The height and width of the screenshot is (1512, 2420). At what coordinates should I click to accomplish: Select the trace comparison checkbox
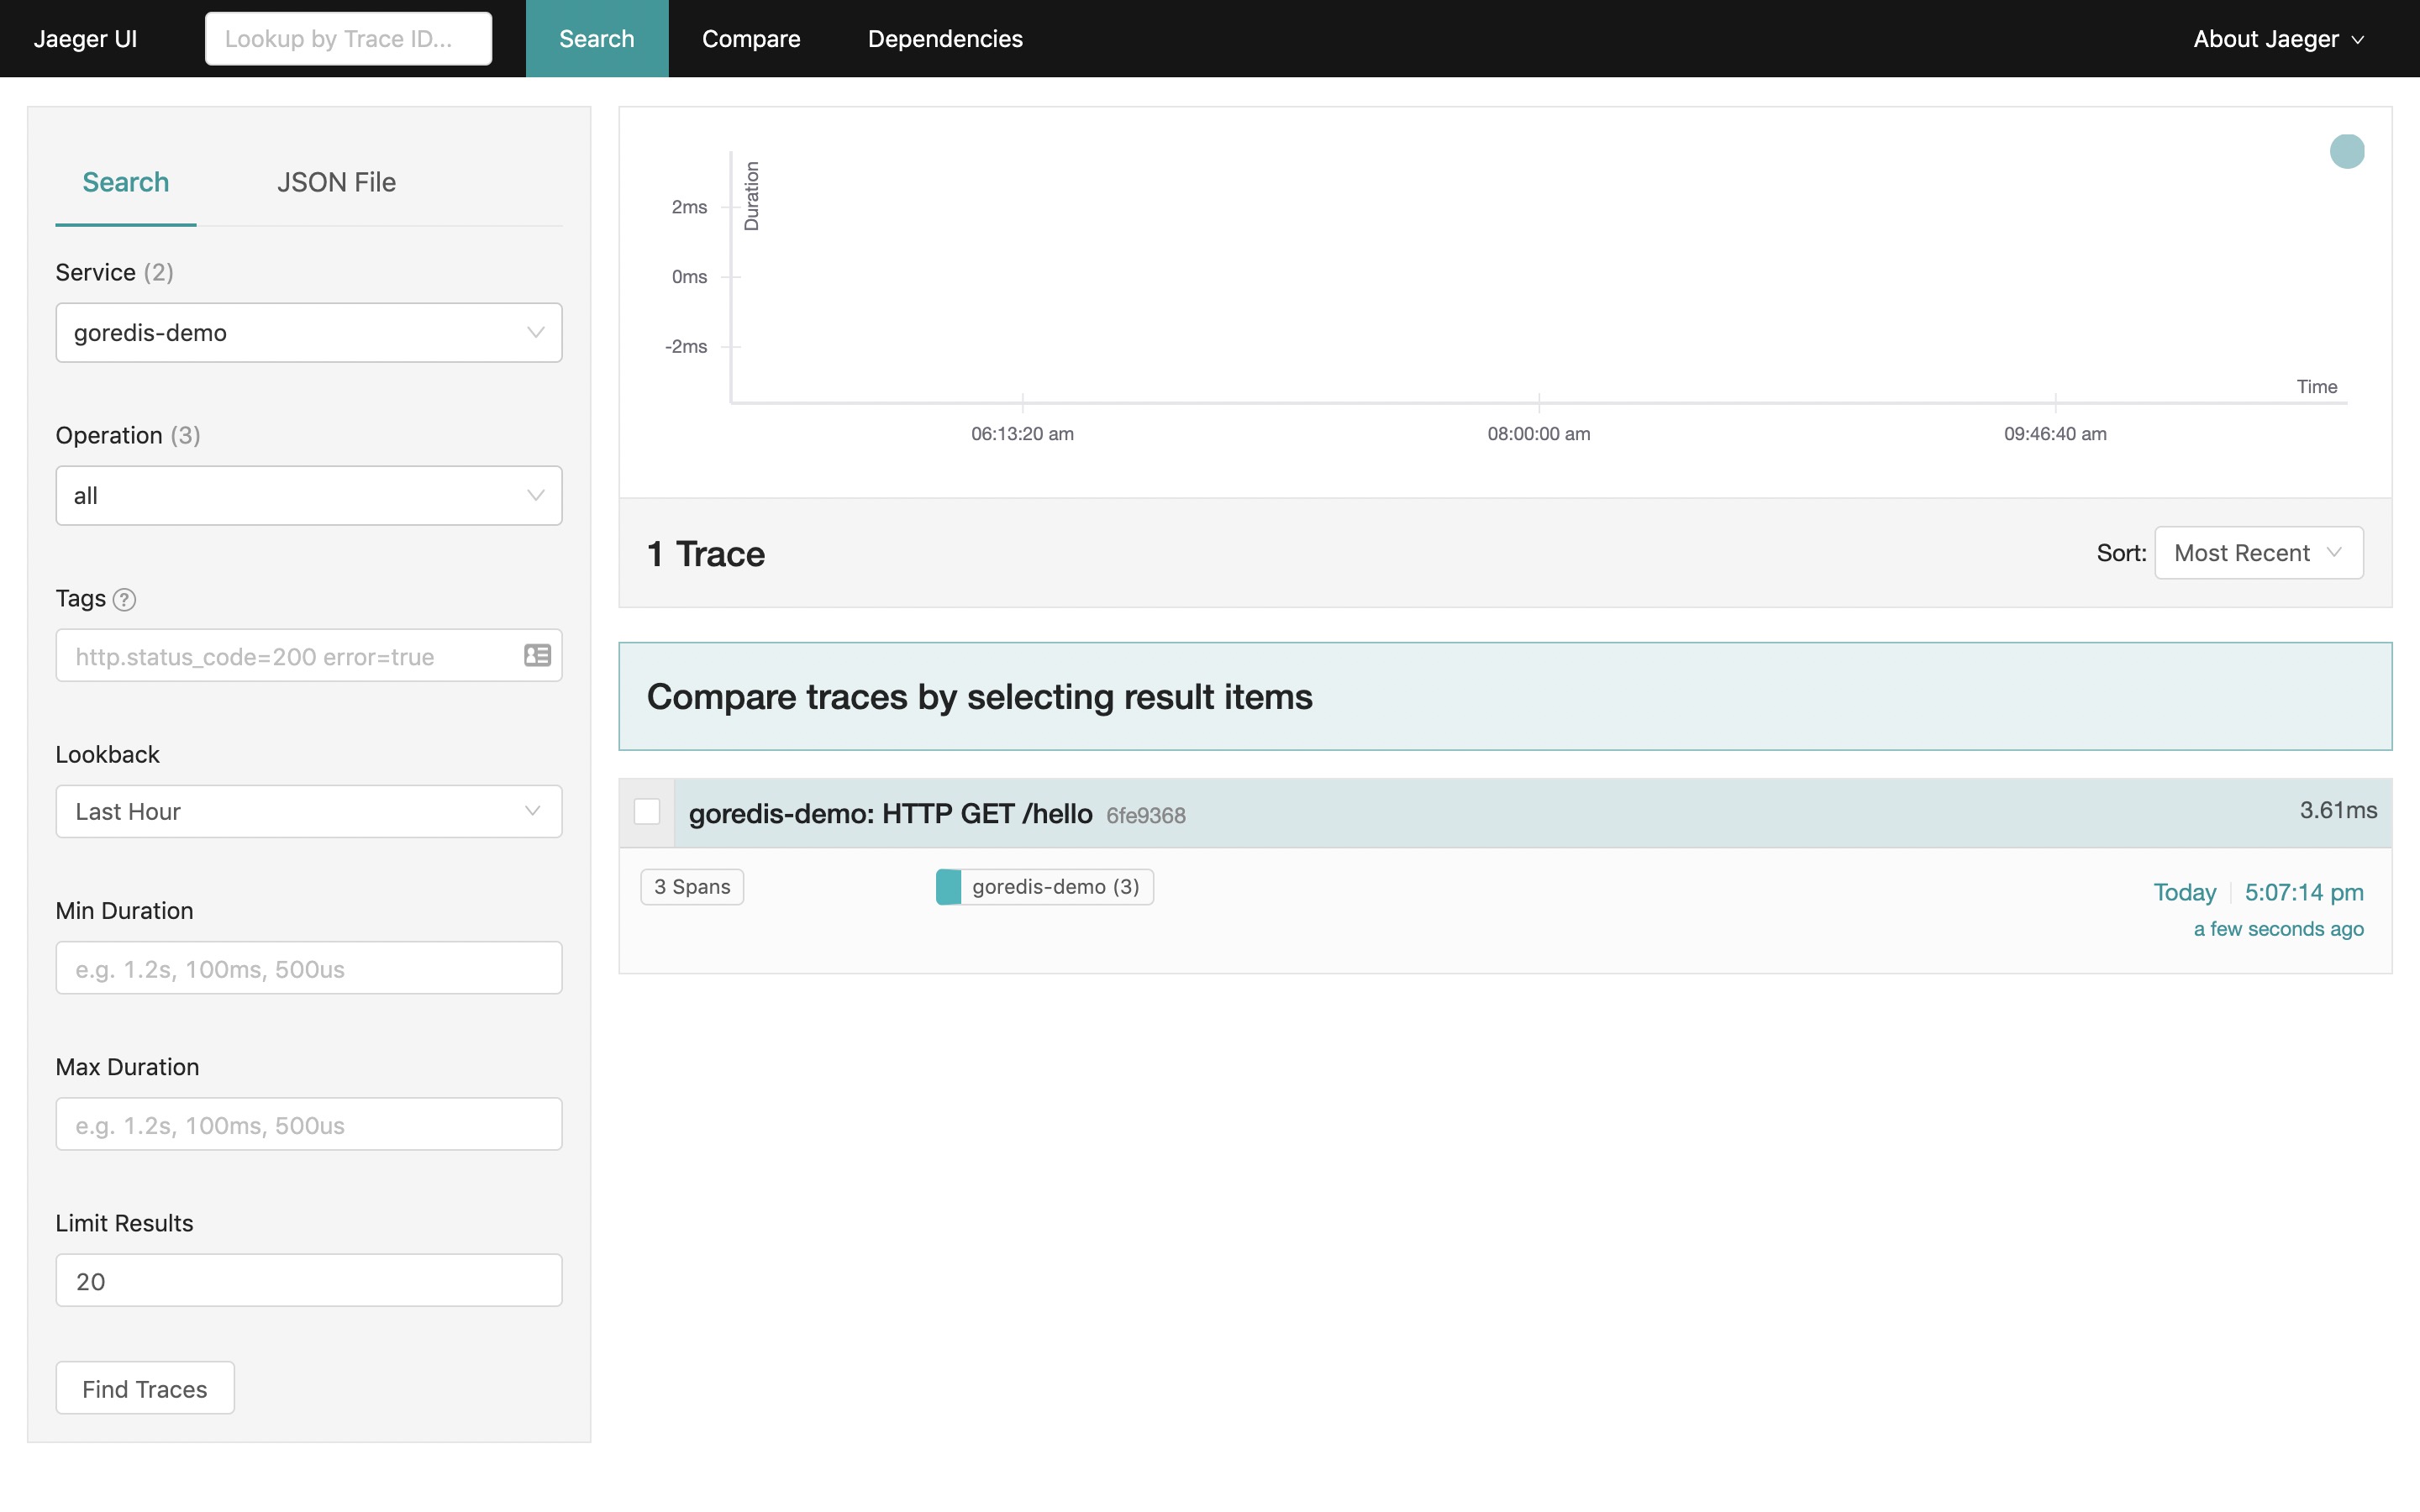pos(647,812)
